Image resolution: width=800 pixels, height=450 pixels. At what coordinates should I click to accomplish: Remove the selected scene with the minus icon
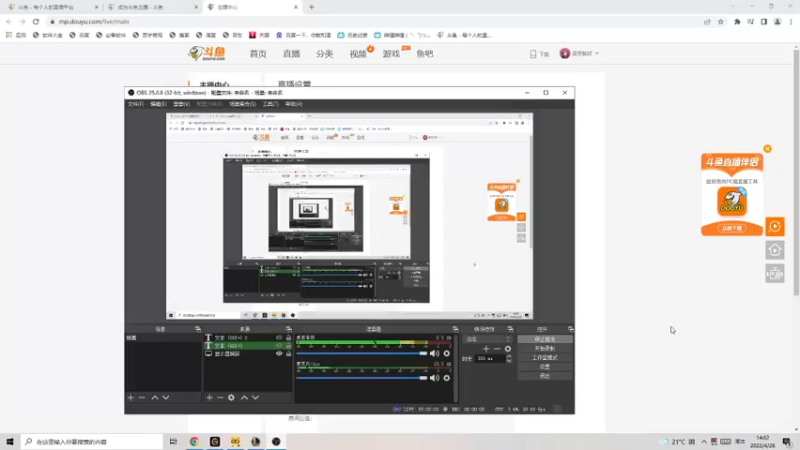tap(142, 397)
